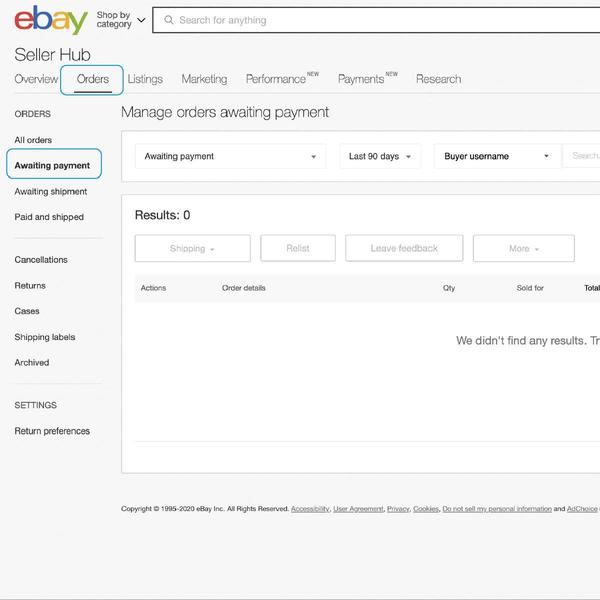
Task: Go to Cancellations
Action: pyautogui.click(x=41, y=260)
